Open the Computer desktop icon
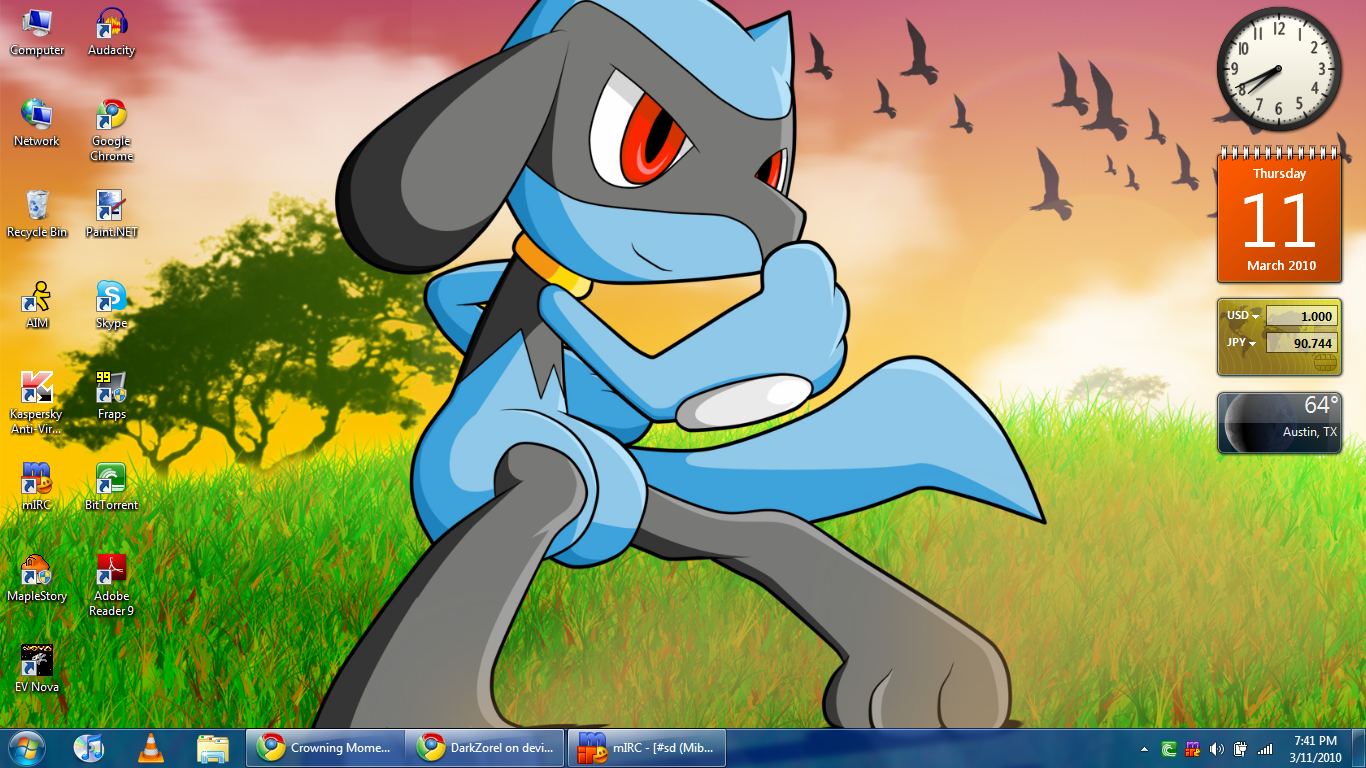This screenshot has height=768, width=1366. pyautogui.click(x=37, y=33)
